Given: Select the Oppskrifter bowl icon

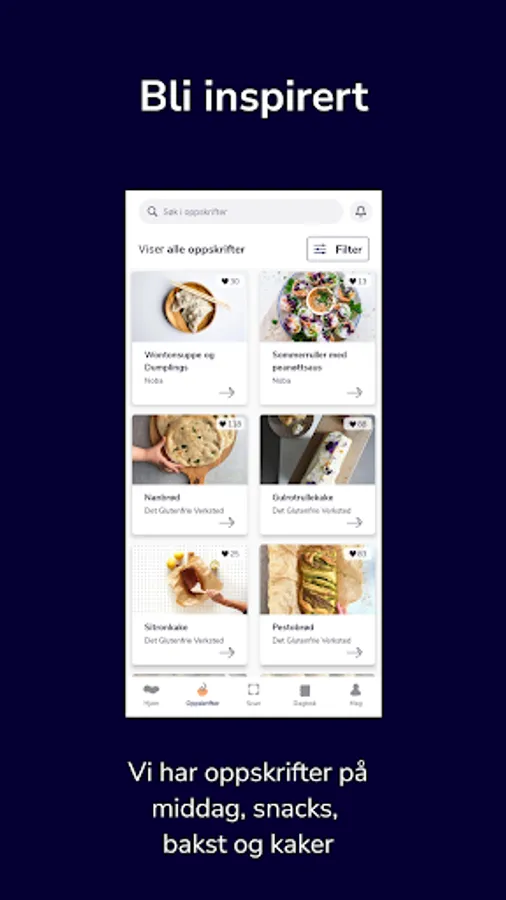Looking at the screenshot, I should 202,690.
